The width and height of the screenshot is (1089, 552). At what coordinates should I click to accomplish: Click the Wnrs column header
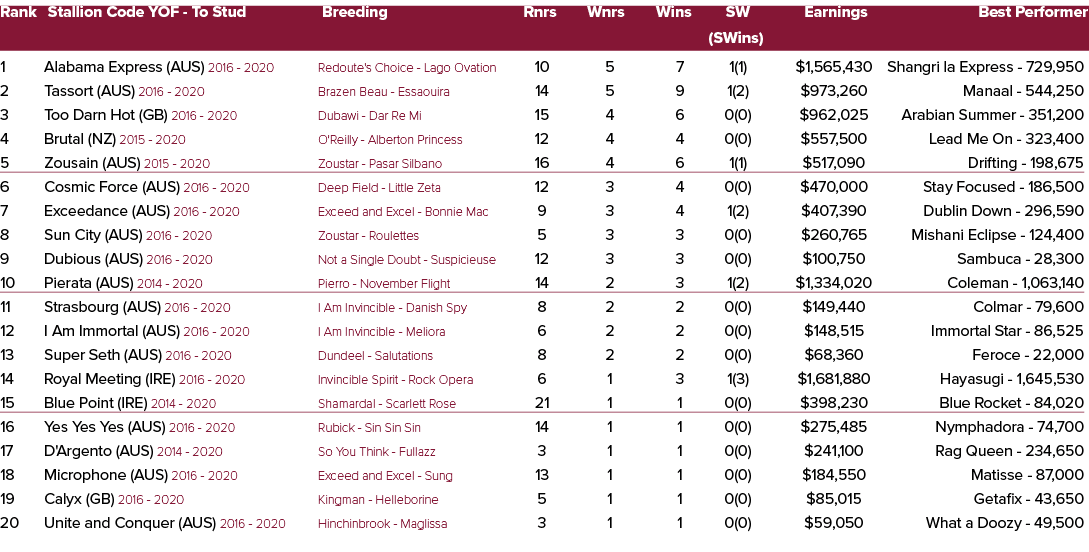[606, 12]
